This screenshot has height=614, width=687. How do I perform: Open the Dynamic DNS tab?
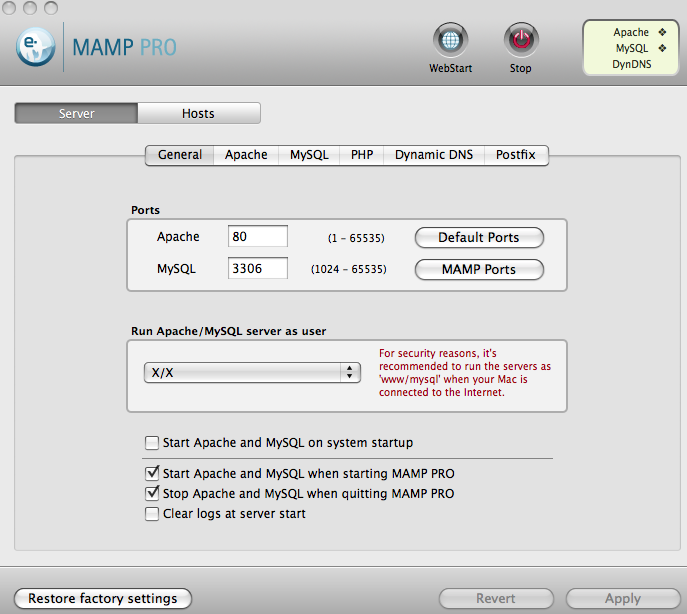pyautogui.click(x=434, y=155)
